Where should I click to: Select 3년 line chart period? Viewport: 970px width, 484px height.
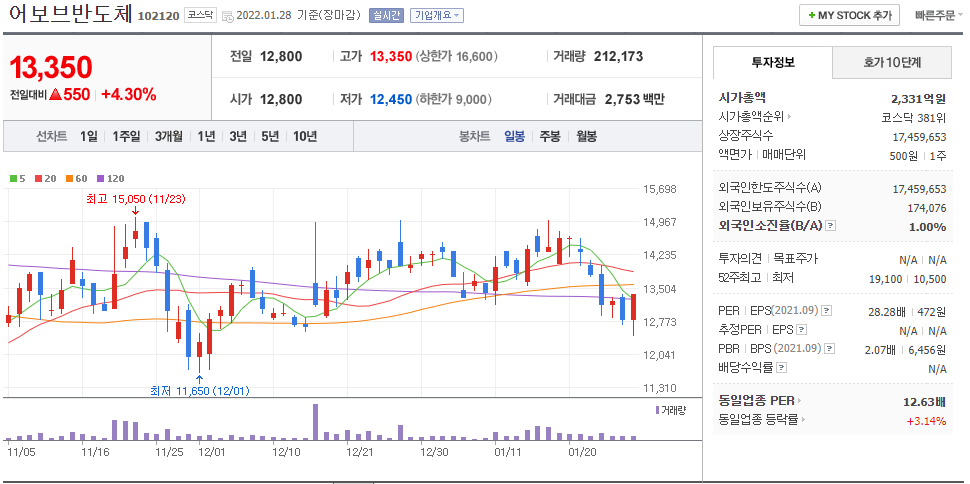[238, 136]
